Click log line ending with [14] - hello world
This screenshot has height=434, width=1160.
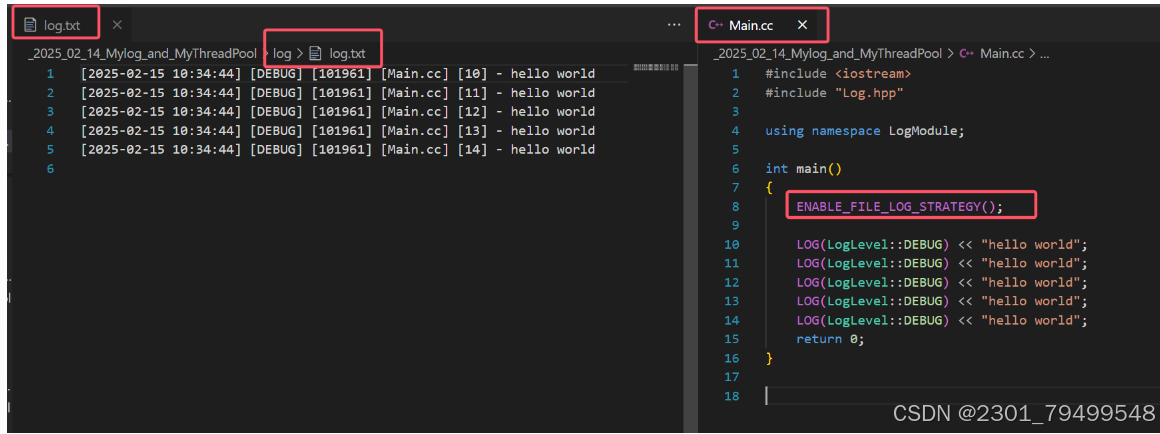(x=338, y=149)
